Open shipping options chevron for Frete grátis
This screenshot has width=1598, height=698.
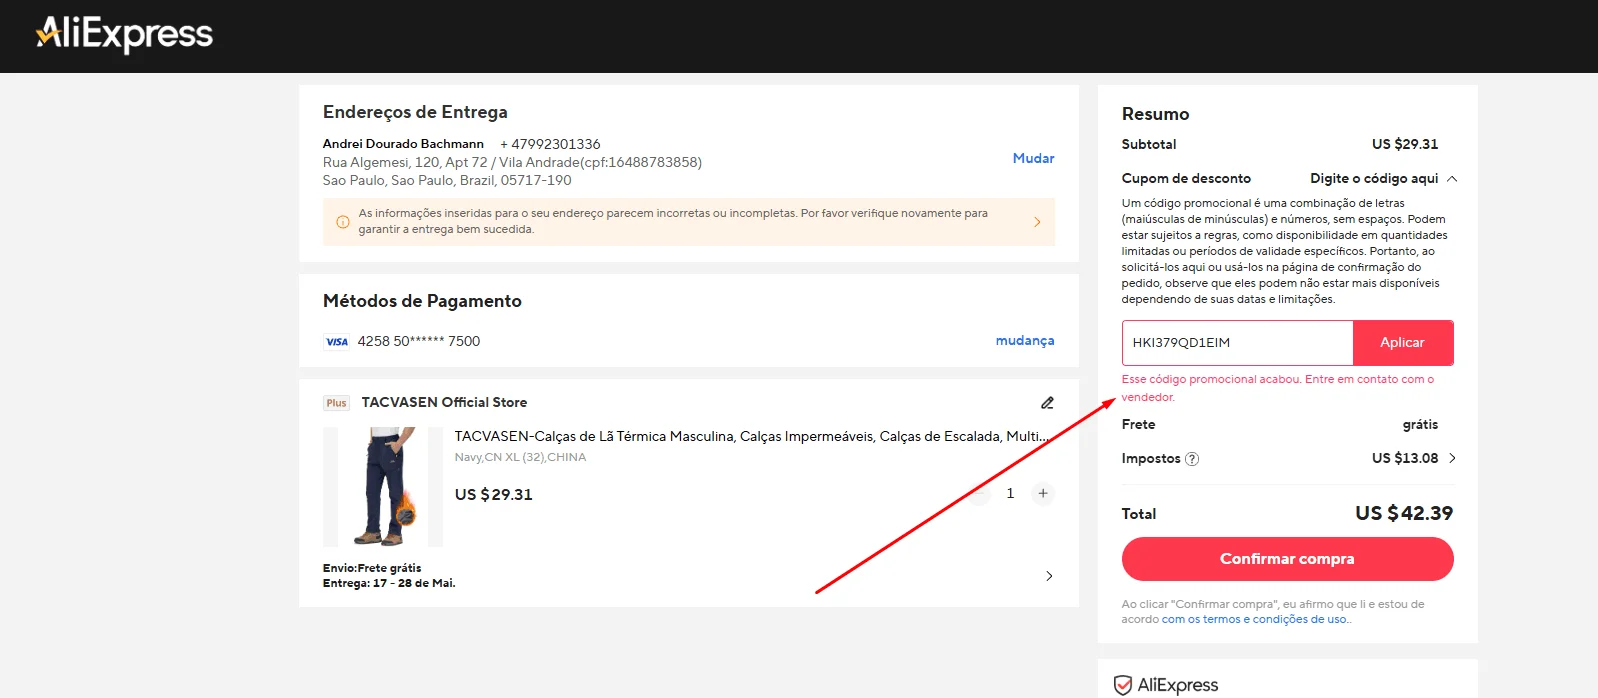click(1048, 576)
